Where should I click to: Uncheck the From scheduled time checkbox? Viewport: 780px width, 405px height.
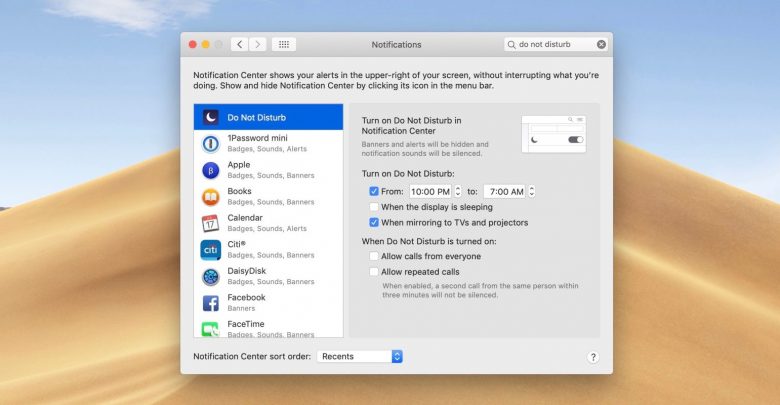point(374,191)
